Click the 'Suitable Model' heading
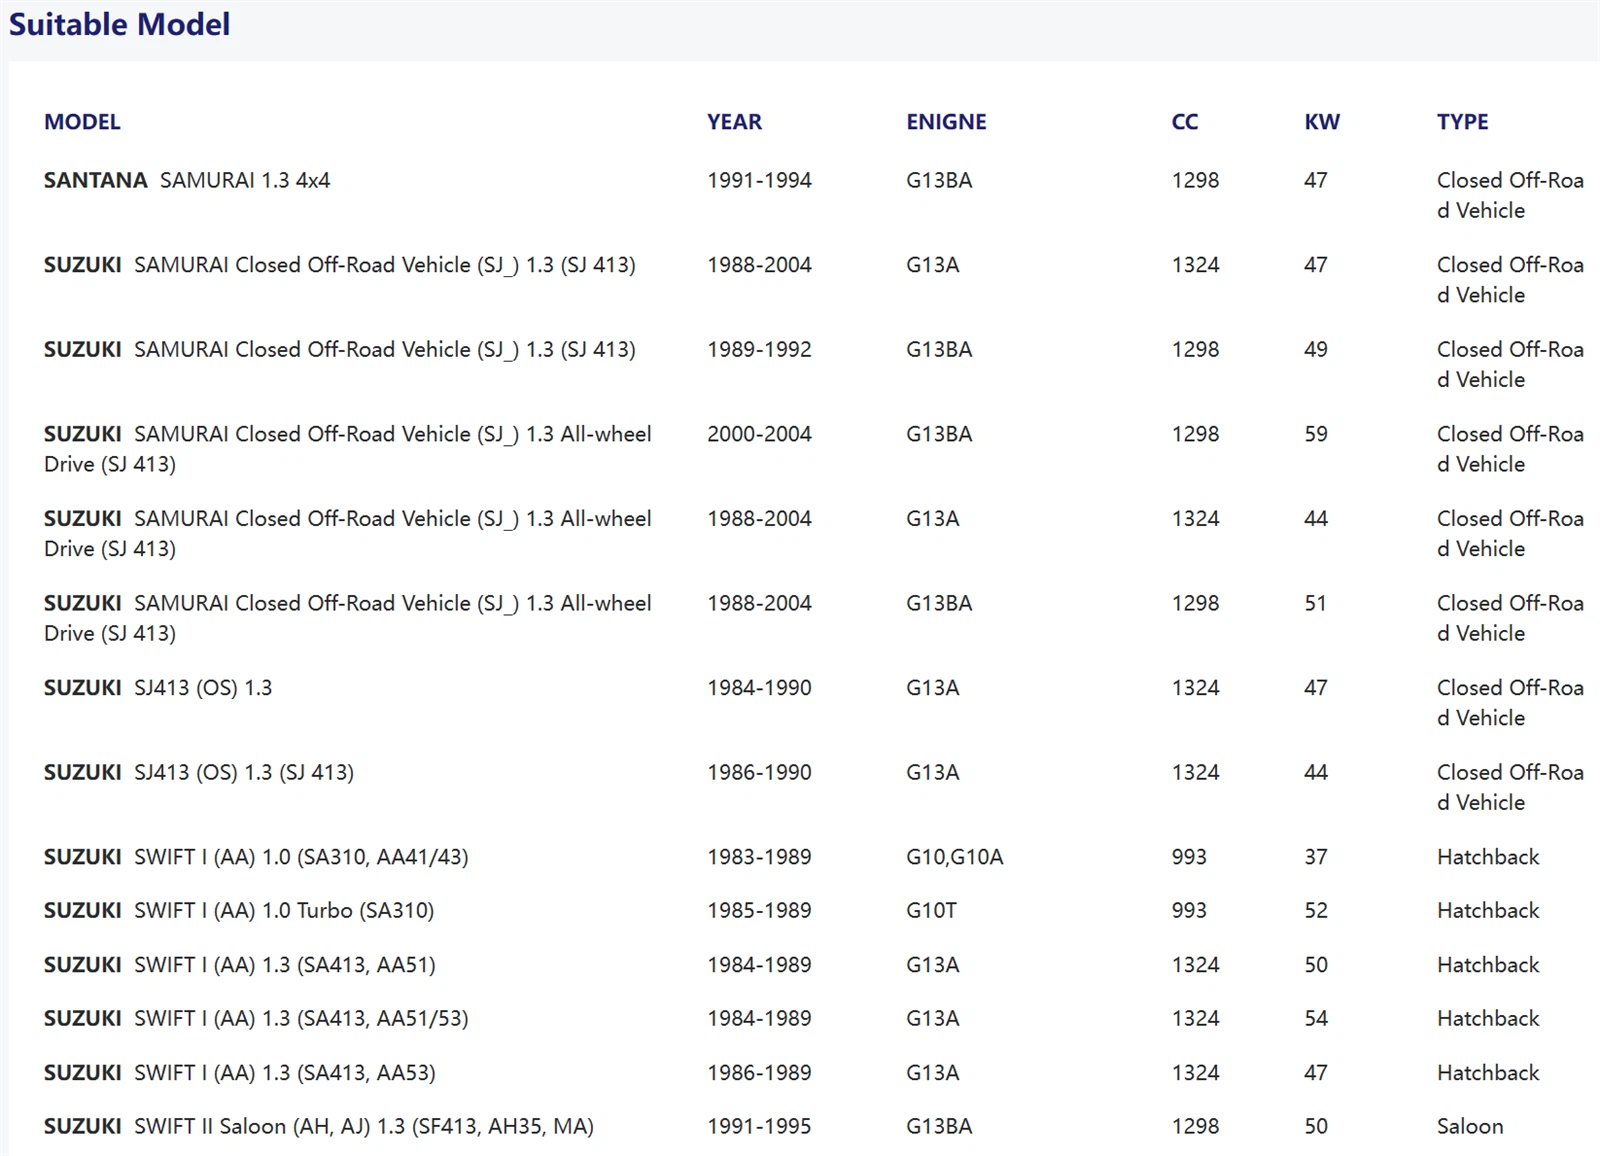 (119, 24)
